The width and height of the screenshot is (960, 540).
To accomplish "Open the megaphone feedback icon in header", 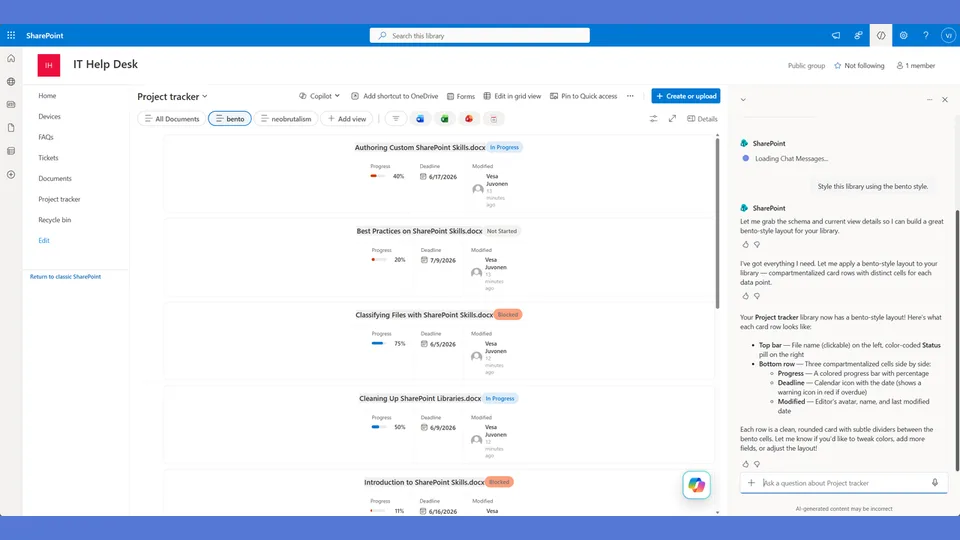I will click(x=836, y=36).
